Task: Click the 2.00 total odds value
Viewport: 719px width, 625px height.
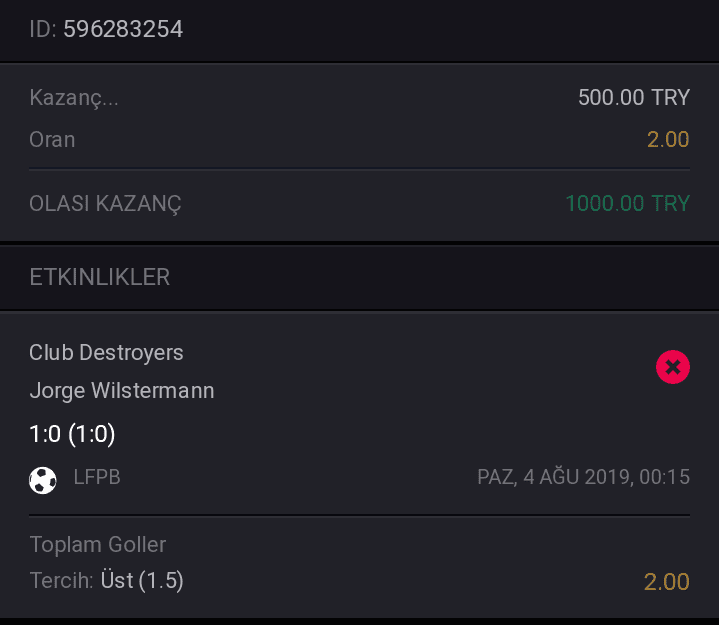Action: point(668,139)
